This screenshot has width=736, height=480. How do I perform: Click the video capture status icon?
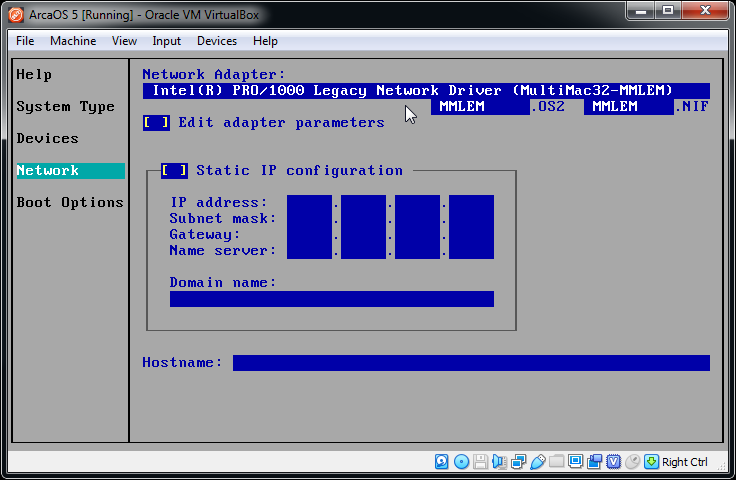coord(594,462)
